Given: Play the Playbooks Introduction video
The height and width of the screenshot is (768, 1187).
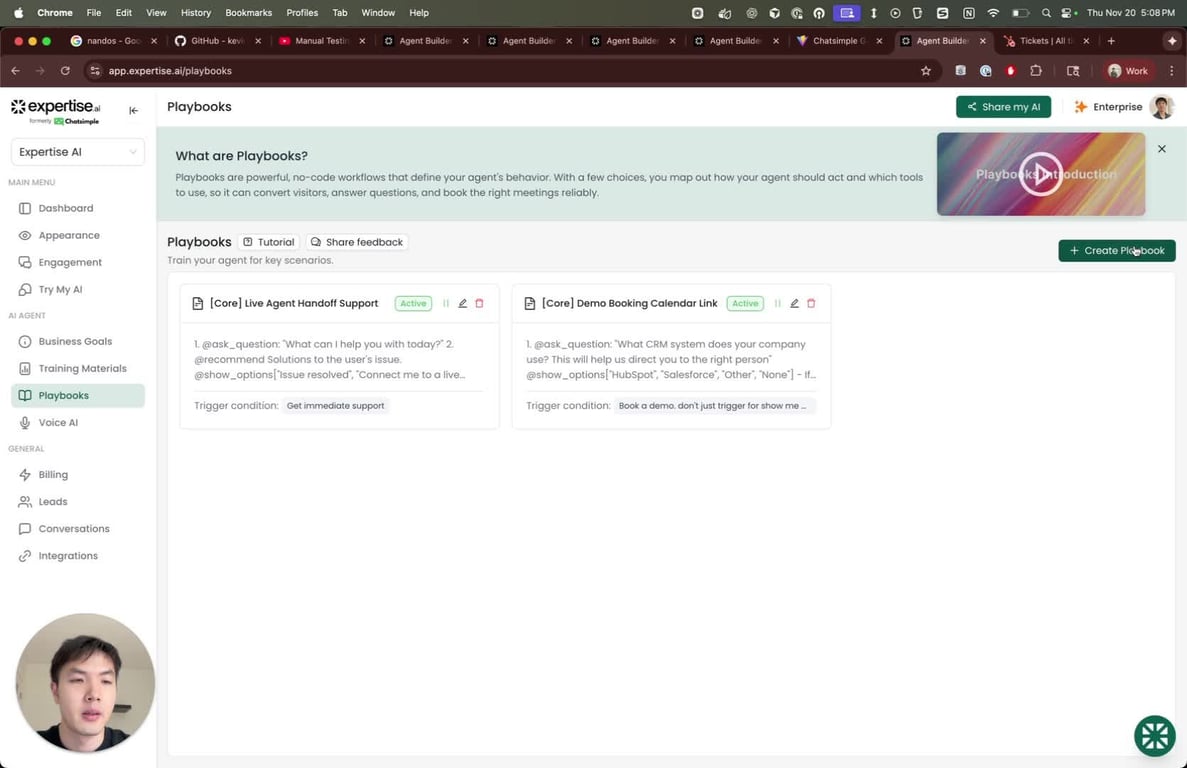Looking at the screenshot, I should (x=1041, y=174).
